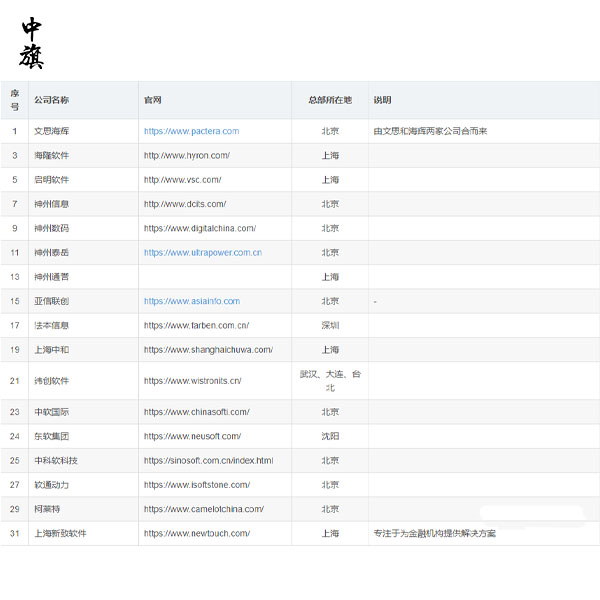This screenshot has width=600, height=600.
Task: Click the 序号 column header
Action: (x=14, y=100)
